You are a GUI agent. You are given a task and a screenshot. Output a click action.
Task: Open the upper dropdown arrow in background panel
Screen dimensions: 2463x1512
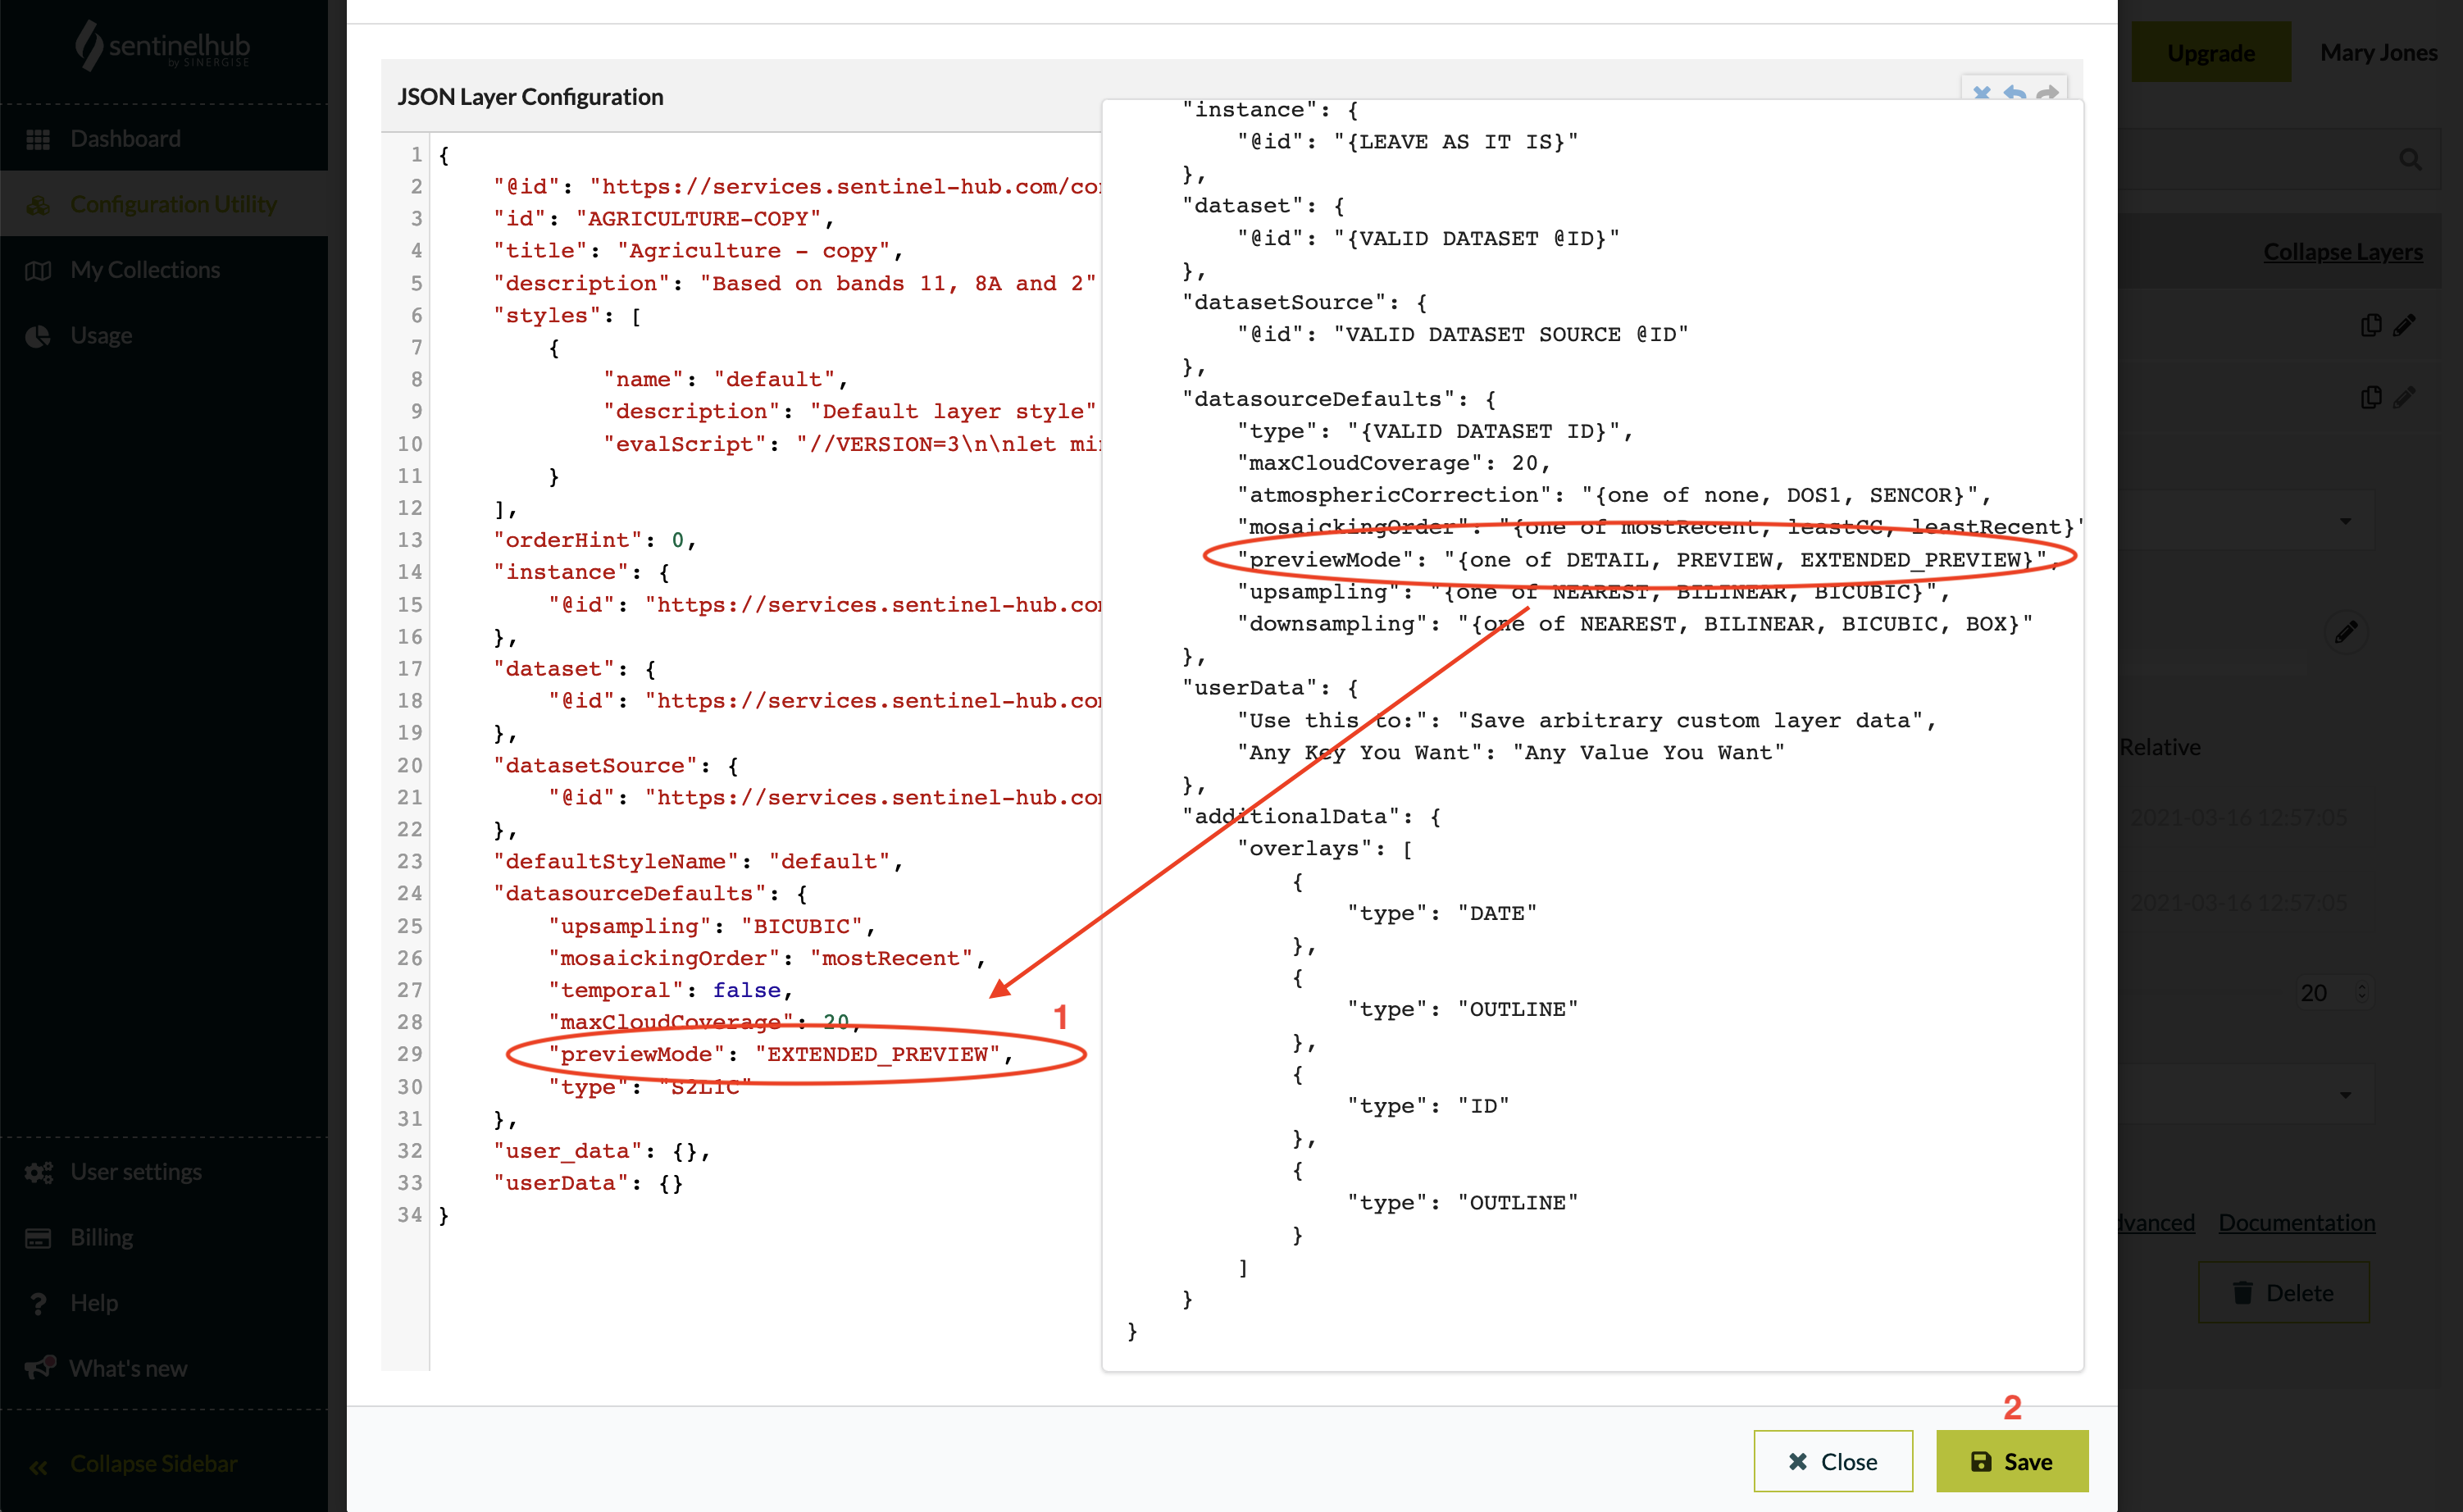2345,521
